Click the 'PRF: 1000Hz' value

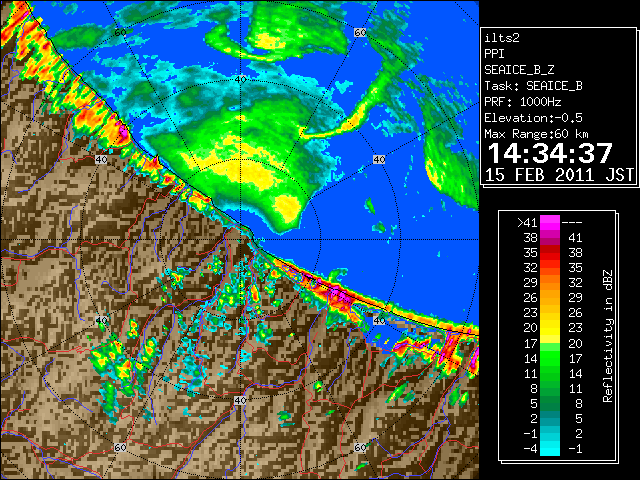pos(523,102)
